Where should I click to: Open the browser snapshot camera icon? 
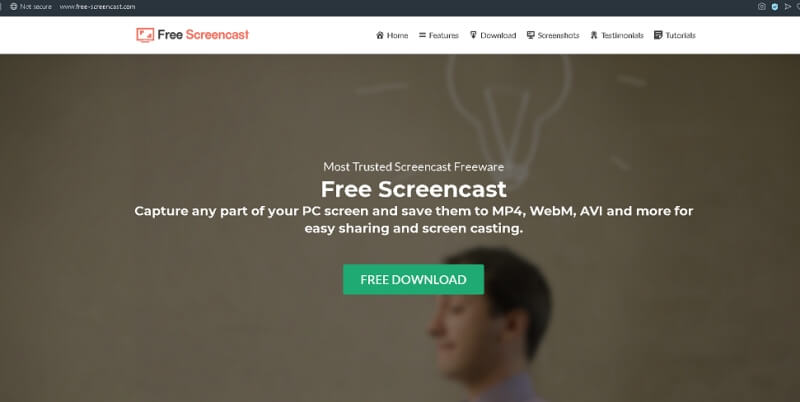762,7
